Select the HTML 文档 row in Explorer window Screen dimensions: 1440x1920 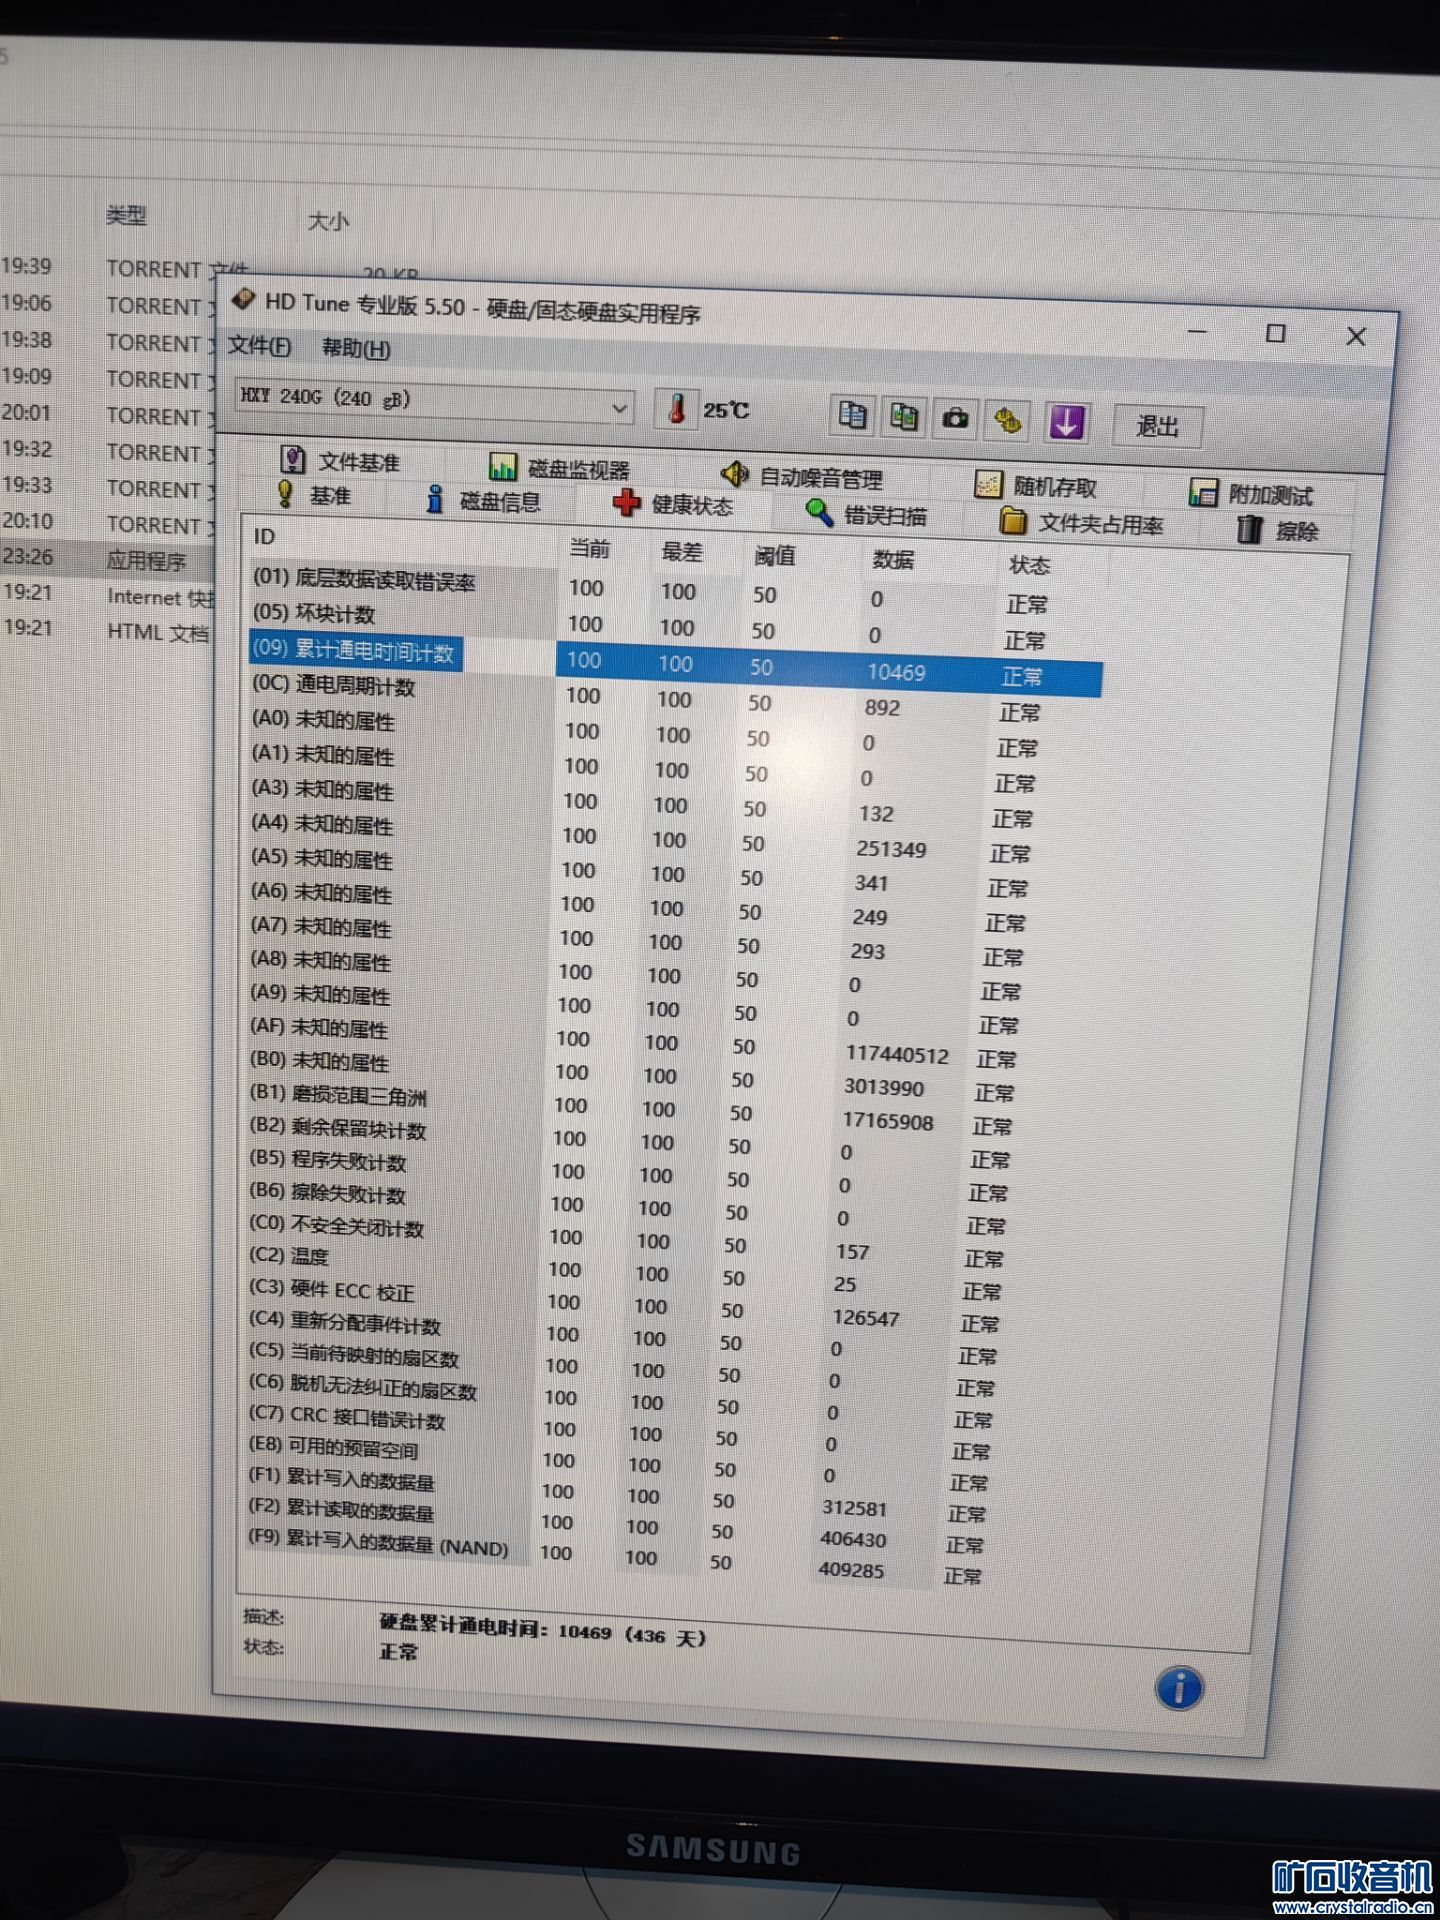click(107, 631)
